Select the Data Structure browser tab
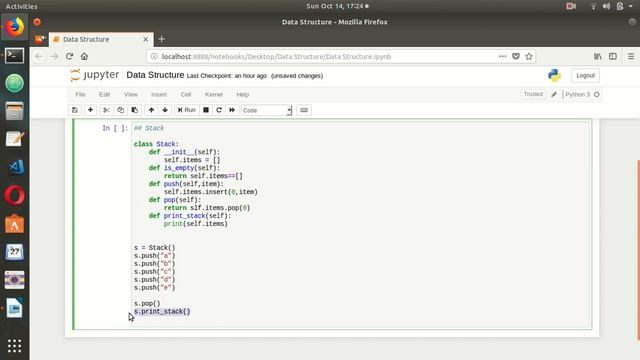640x360 pixels. 101,39
